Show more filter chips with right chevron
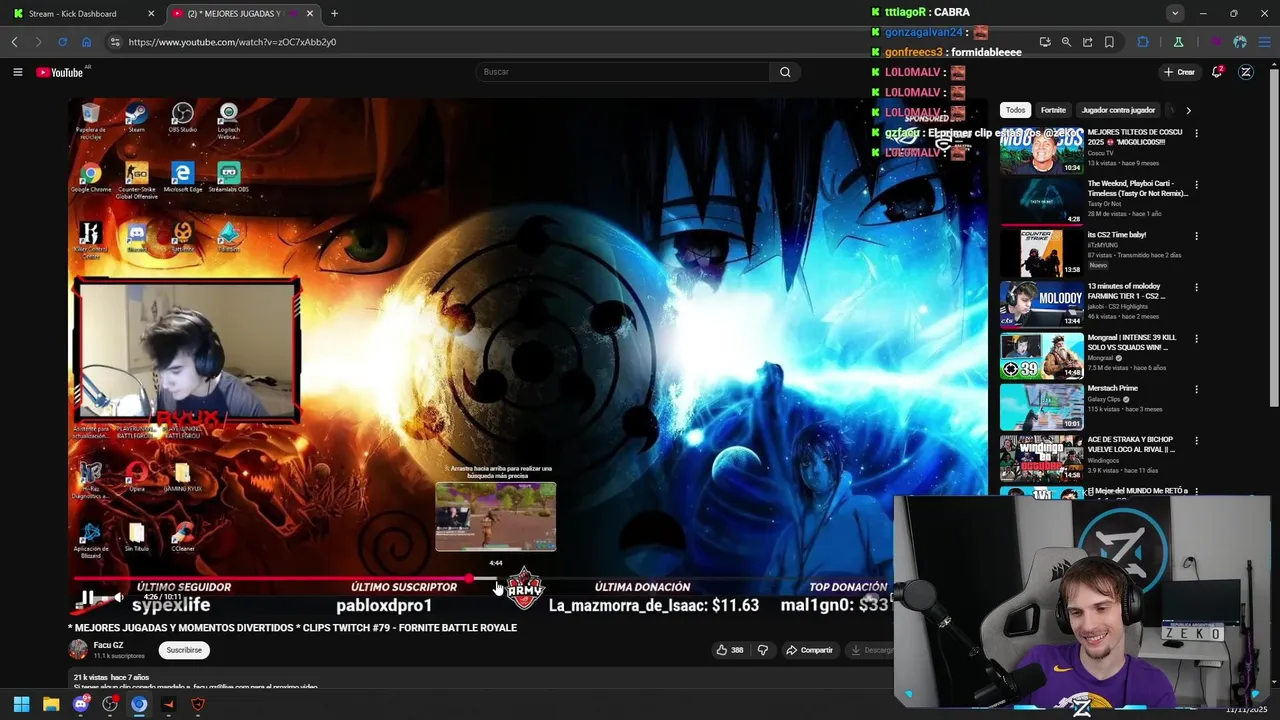This screenshot has width=1280, height=720. [x=1188, y=110]
